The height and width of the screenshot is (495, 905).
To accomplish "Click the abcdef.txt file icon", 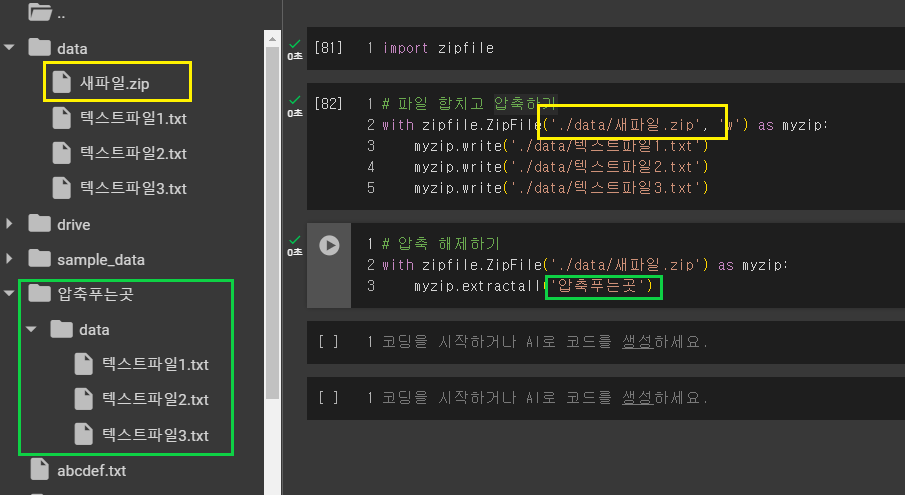I will 39,469.
